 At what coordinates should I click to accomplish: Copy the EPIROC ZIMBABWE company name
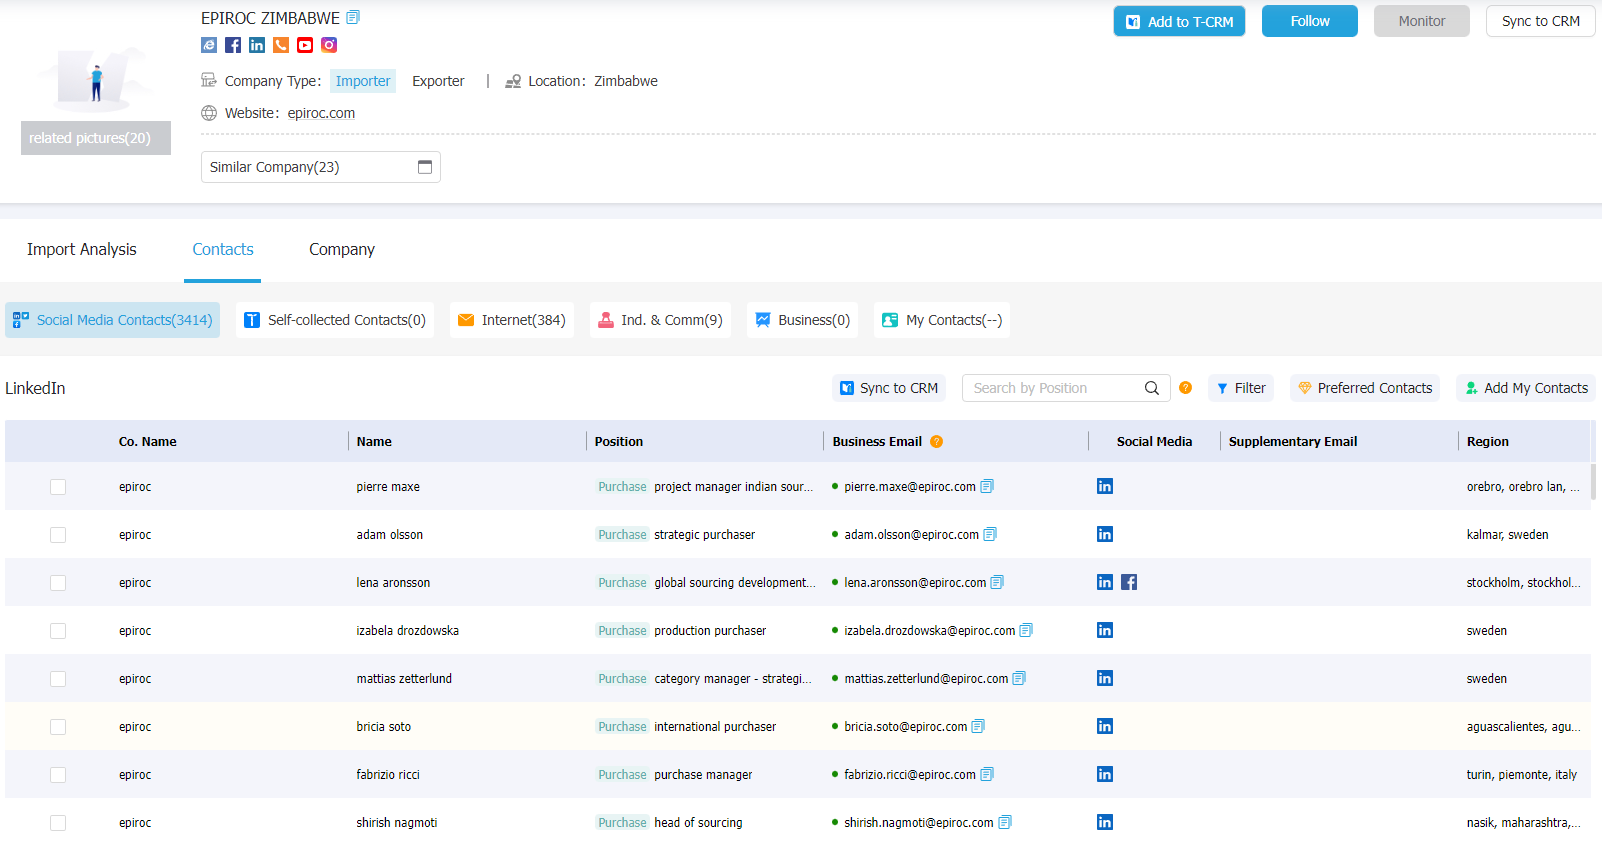(353, 17)
